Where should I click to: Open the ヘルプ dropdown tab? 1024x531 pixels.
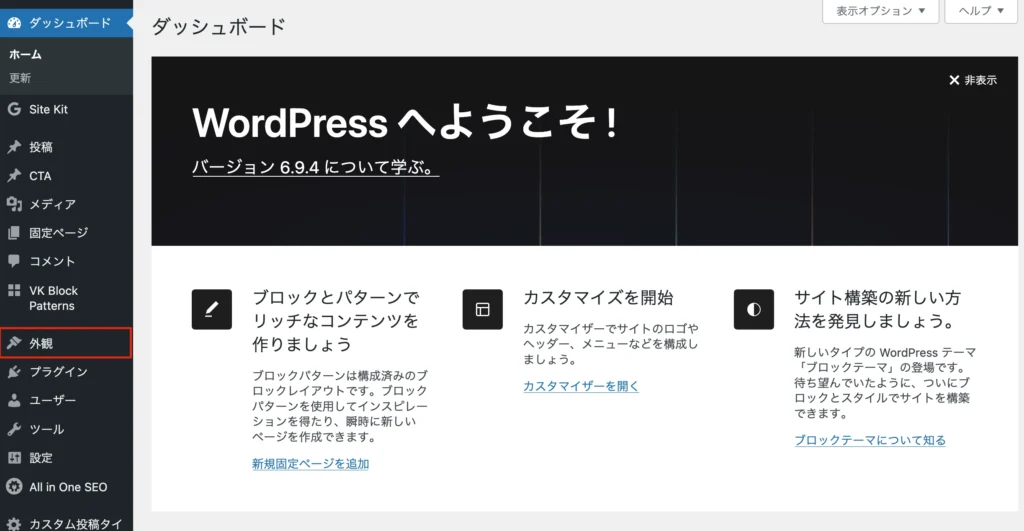pyautogui.click(x=981, y=11)
